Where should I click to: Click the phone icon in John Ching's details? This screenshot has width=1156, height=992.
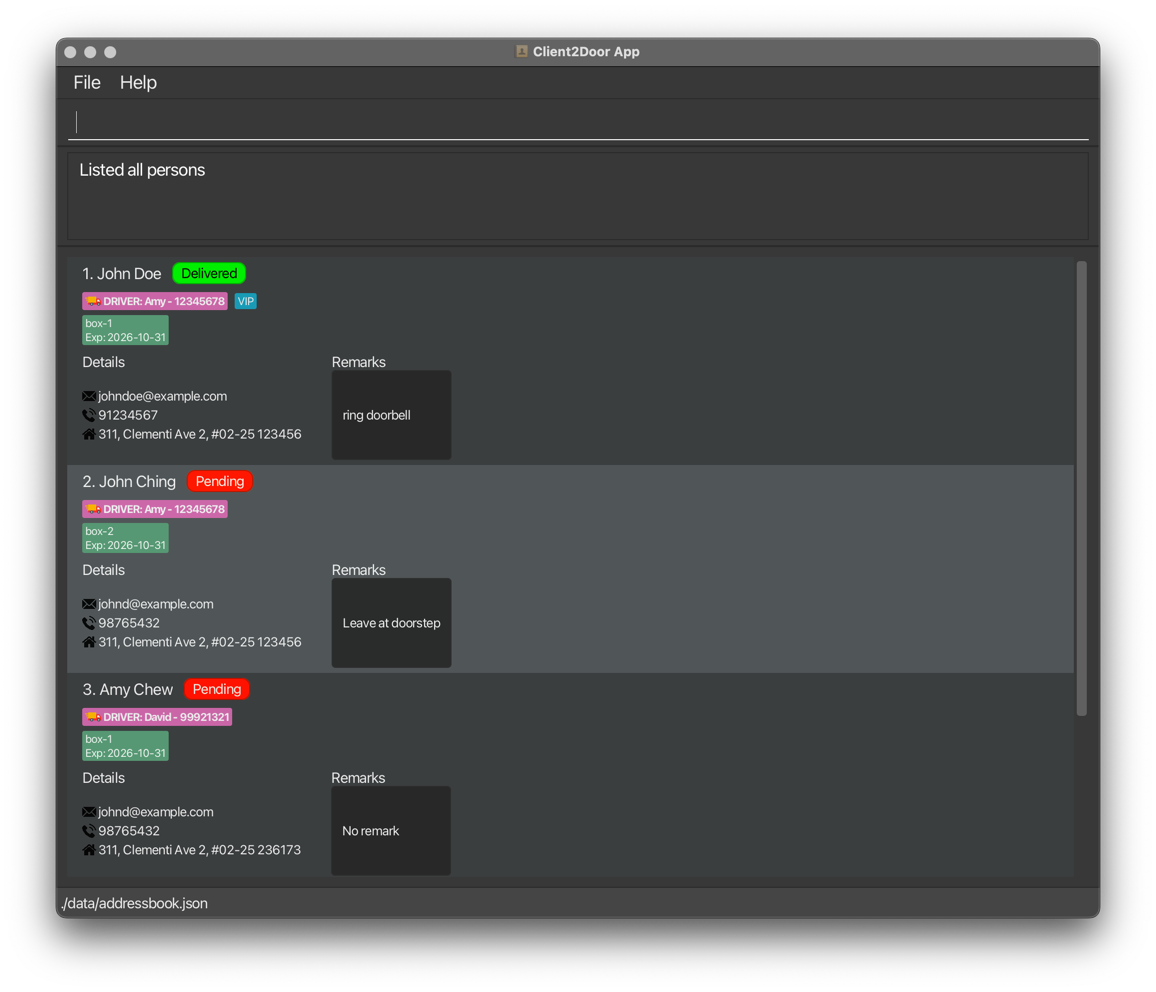click(89, 623)
